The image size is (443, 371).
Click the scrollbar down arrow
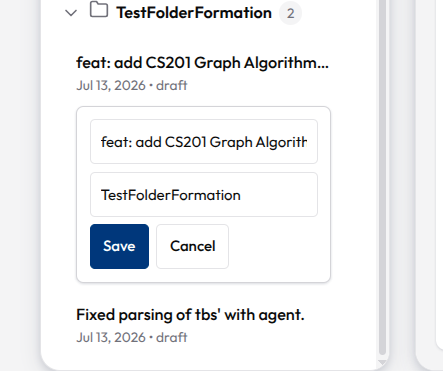coord(382,363)
